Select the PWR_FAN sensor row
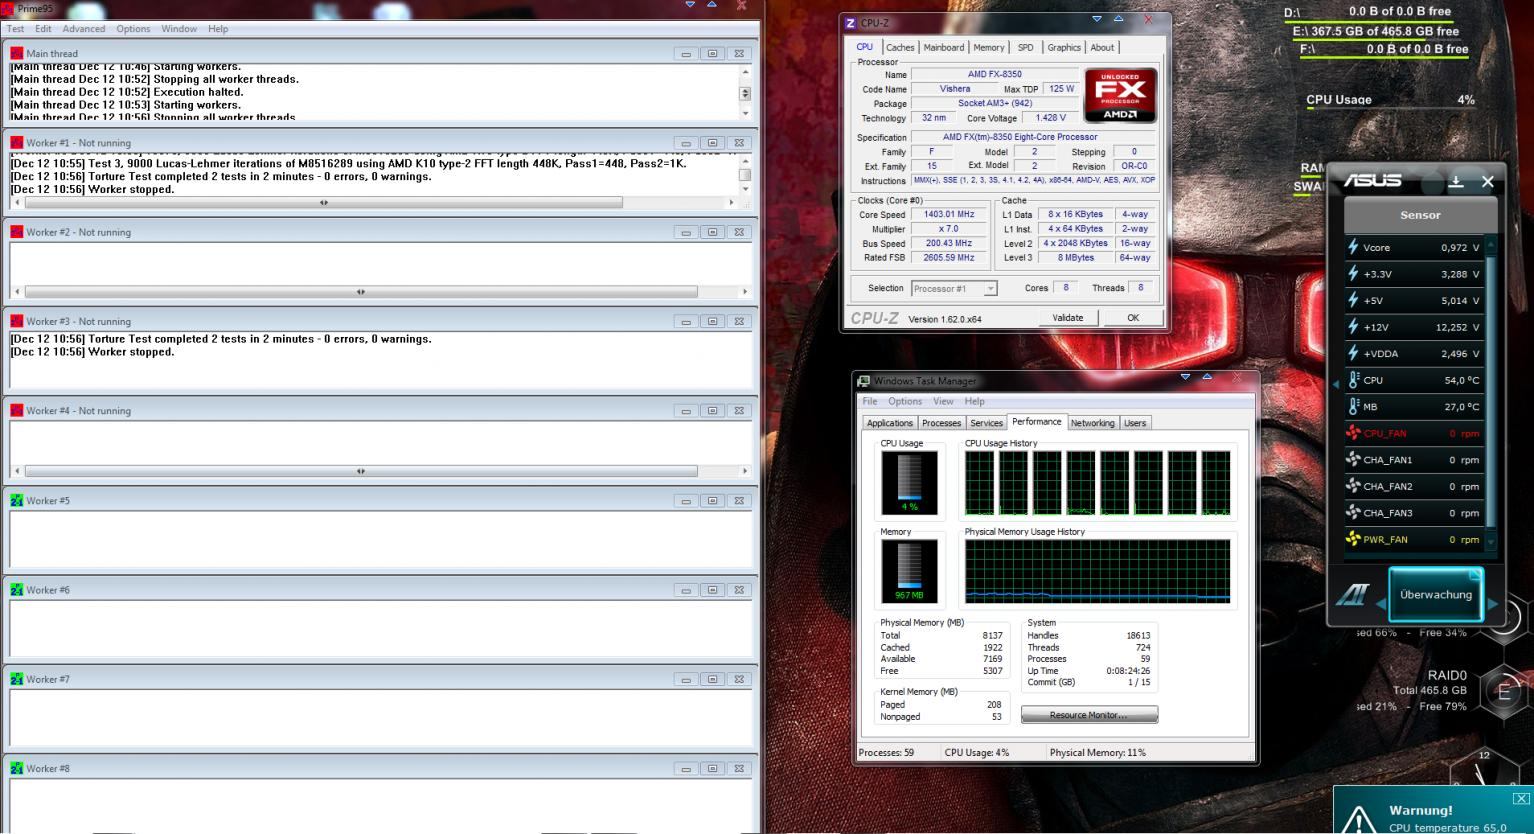The height and width of the screenshot is (834, 1534). coord(1414,539)
